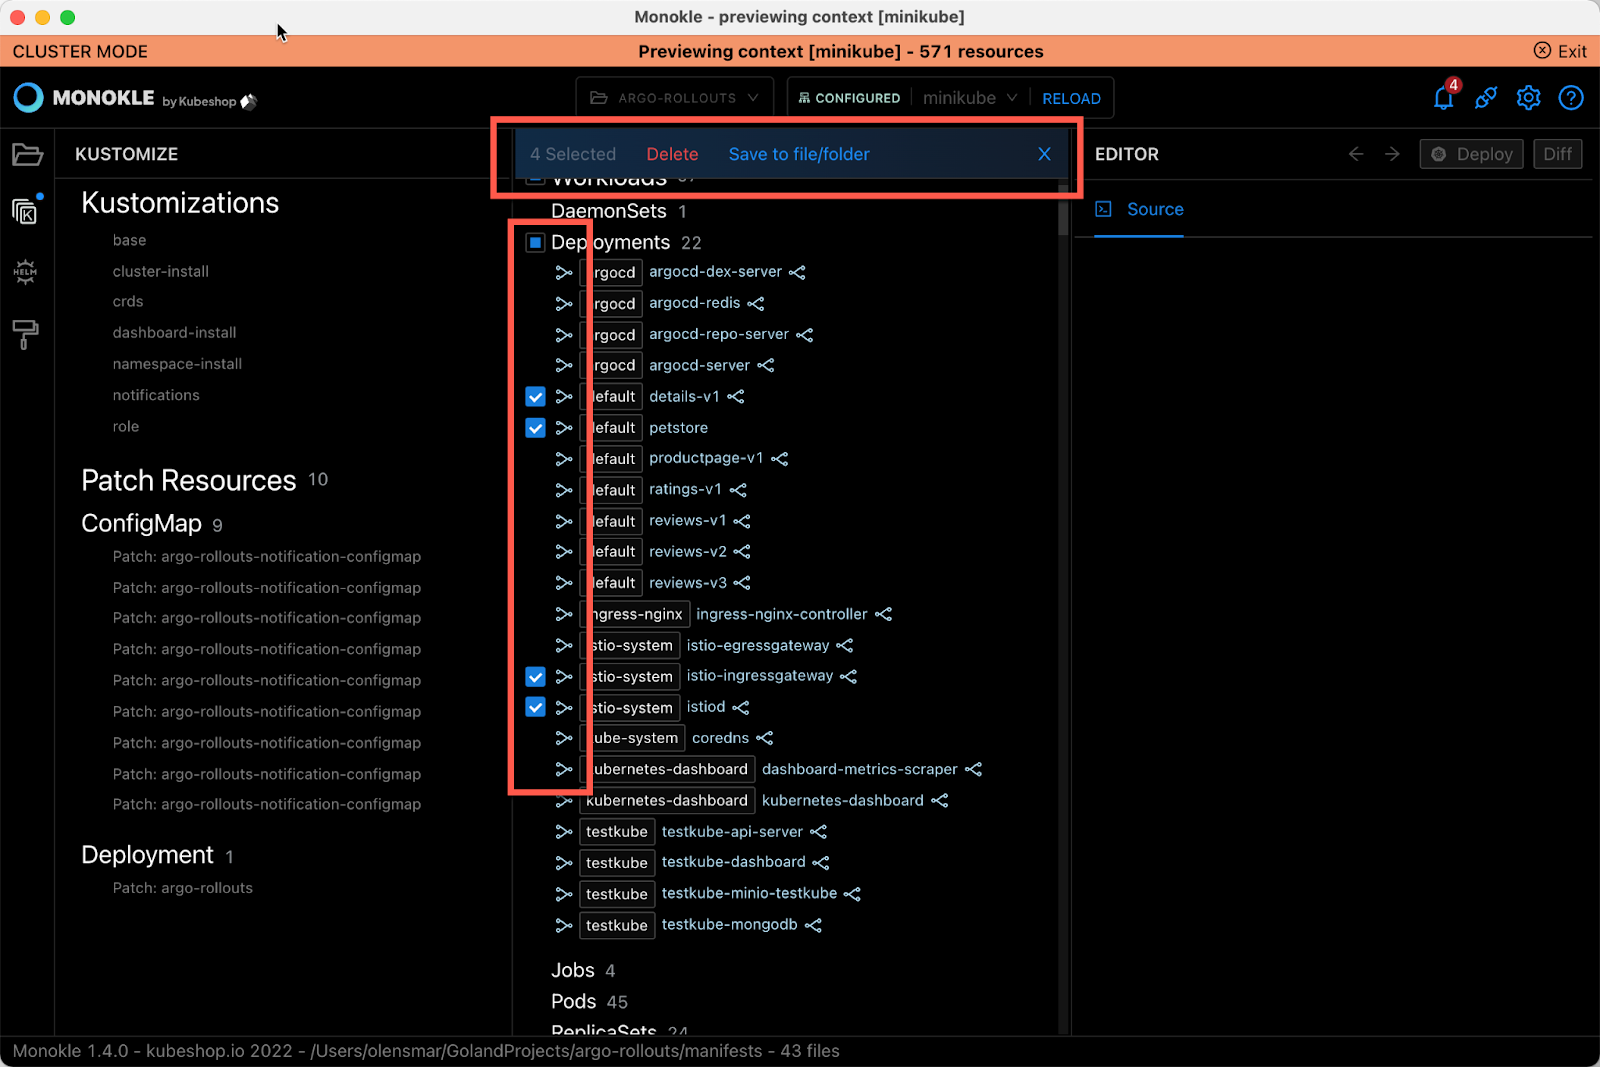Viewport: 1600px width, 1067px height.
Task: Open the help question mark icon
Action: pyautogui.click(x=1571, y=97)
